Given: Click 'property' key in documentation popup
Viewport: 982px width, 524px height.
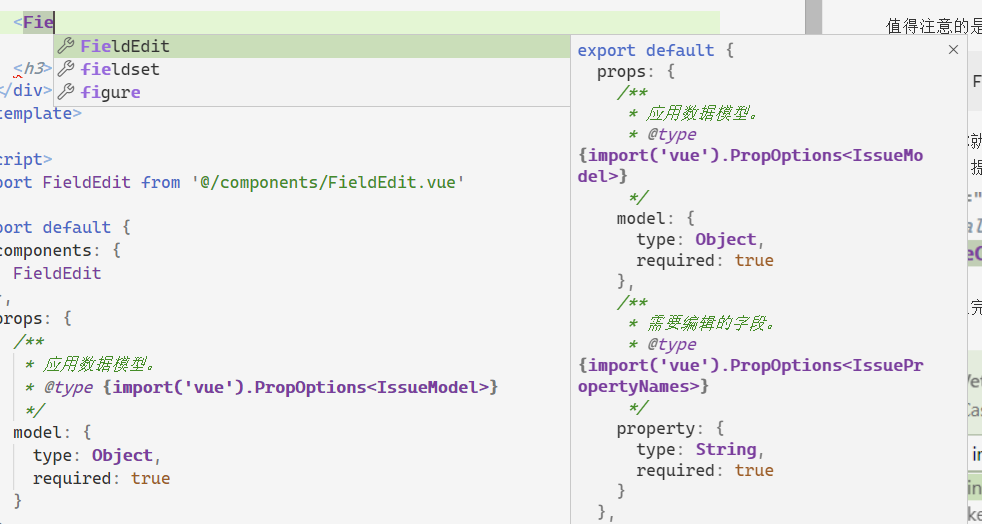Looking at the screenshot, I should [x=656, y=428].
